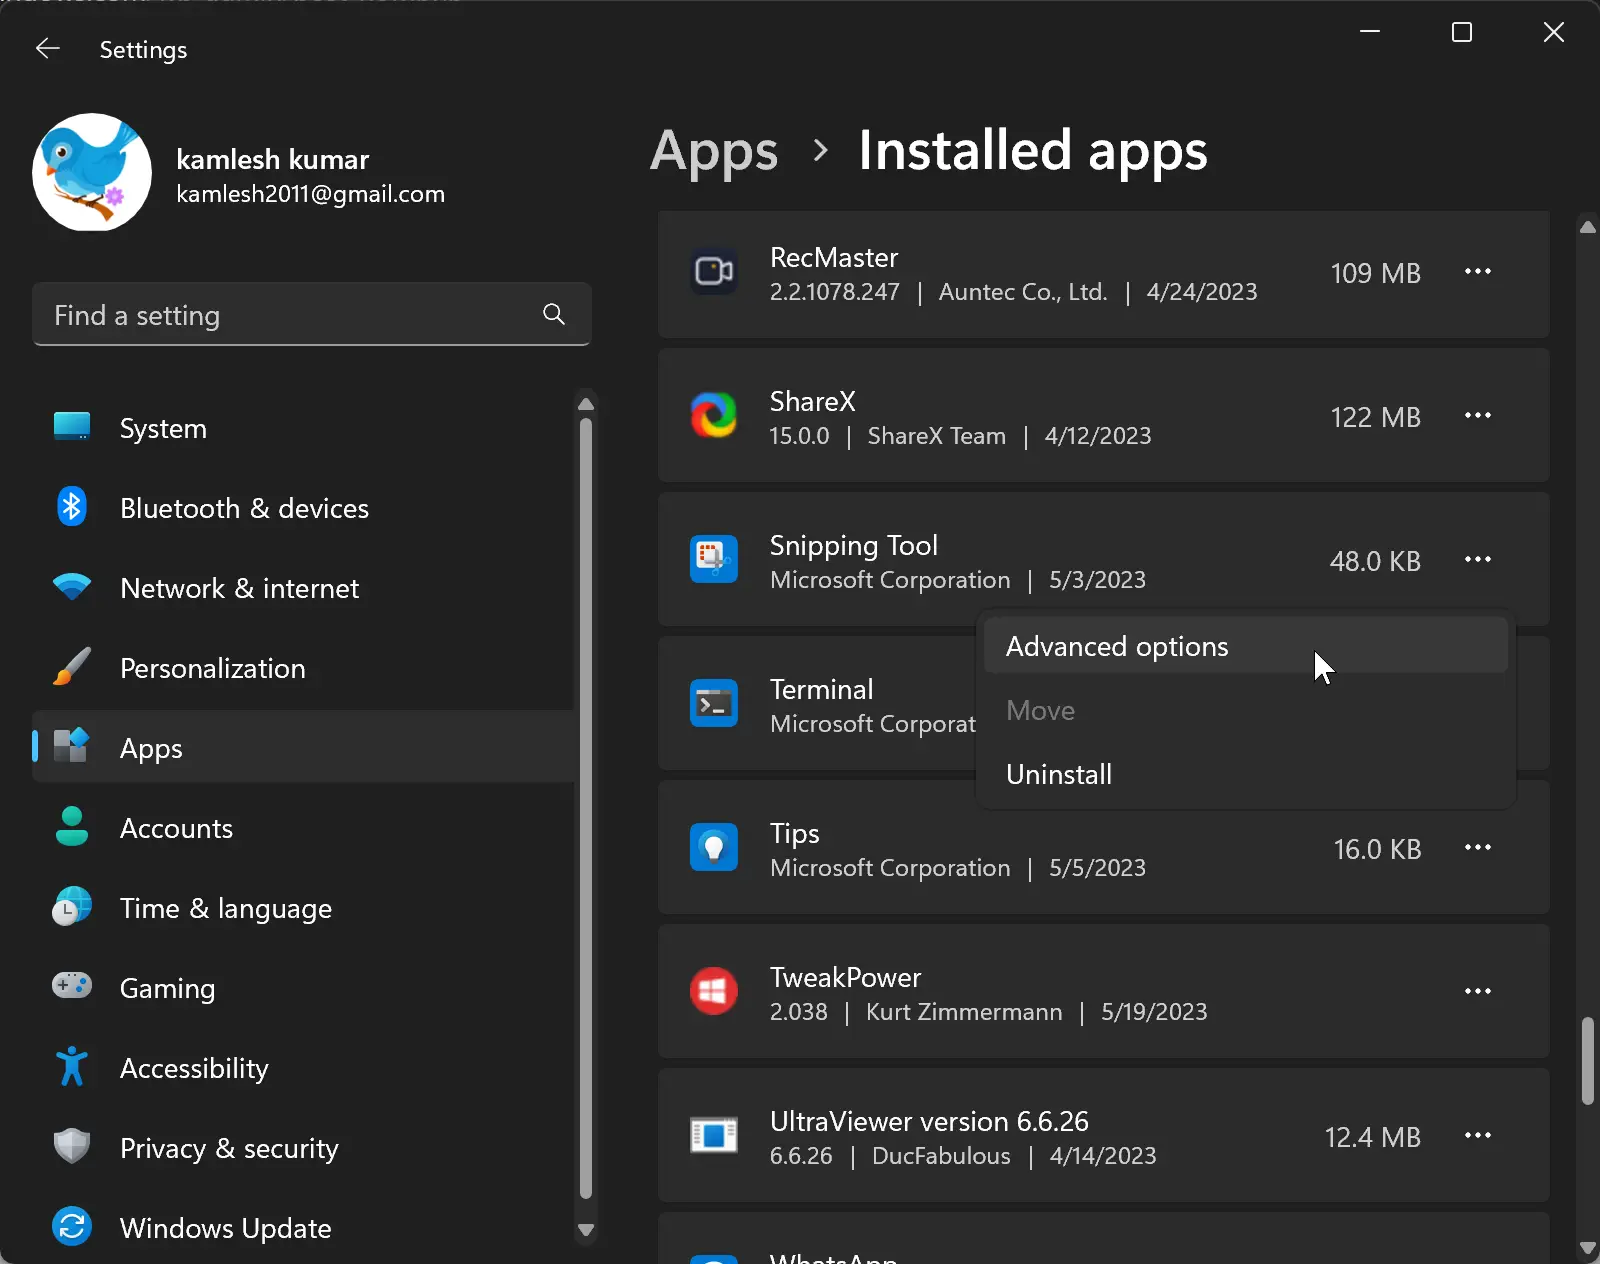Click the RecMaster app icon
The image size is (1600, 1264).
pos(714,272)
